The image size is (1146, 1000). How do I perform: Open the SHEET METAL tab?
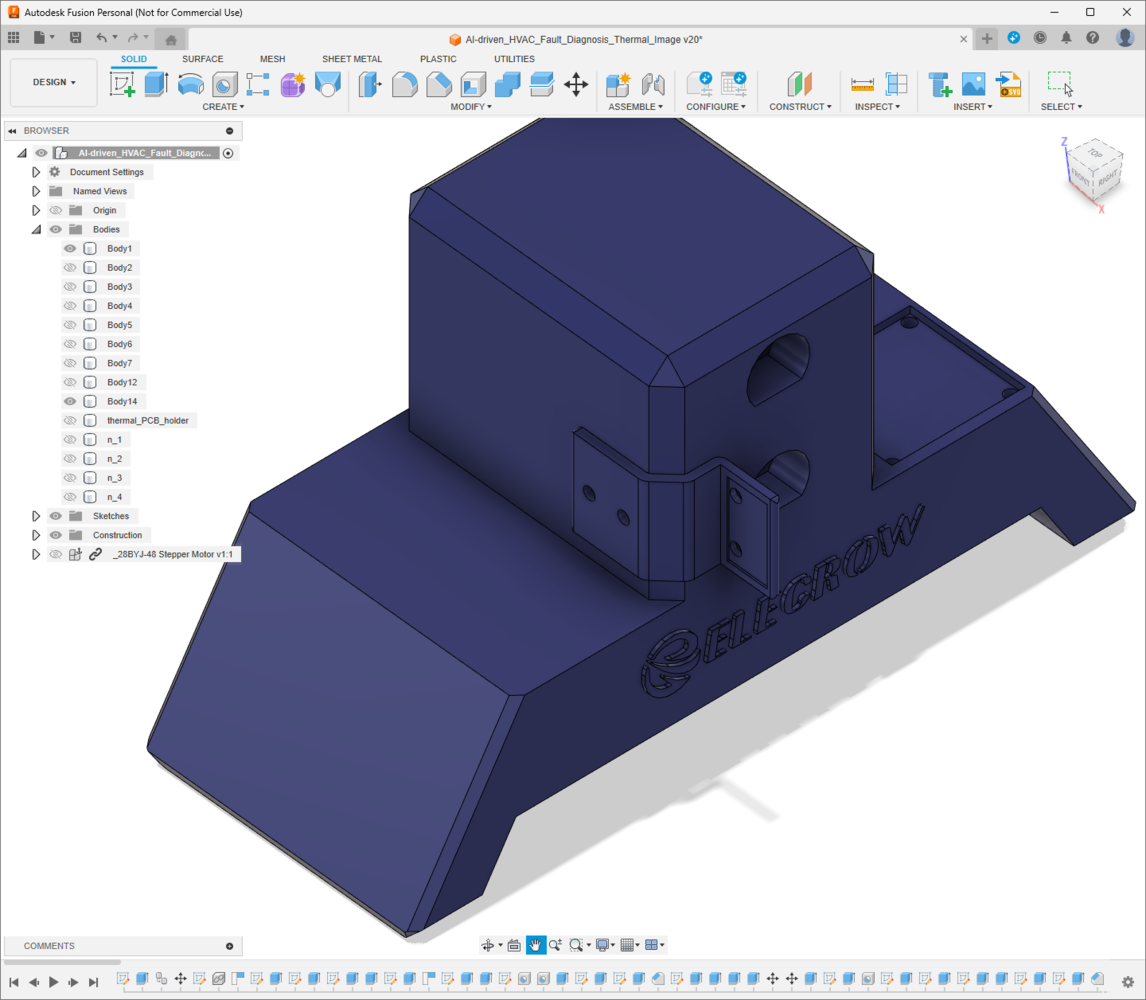352,59
